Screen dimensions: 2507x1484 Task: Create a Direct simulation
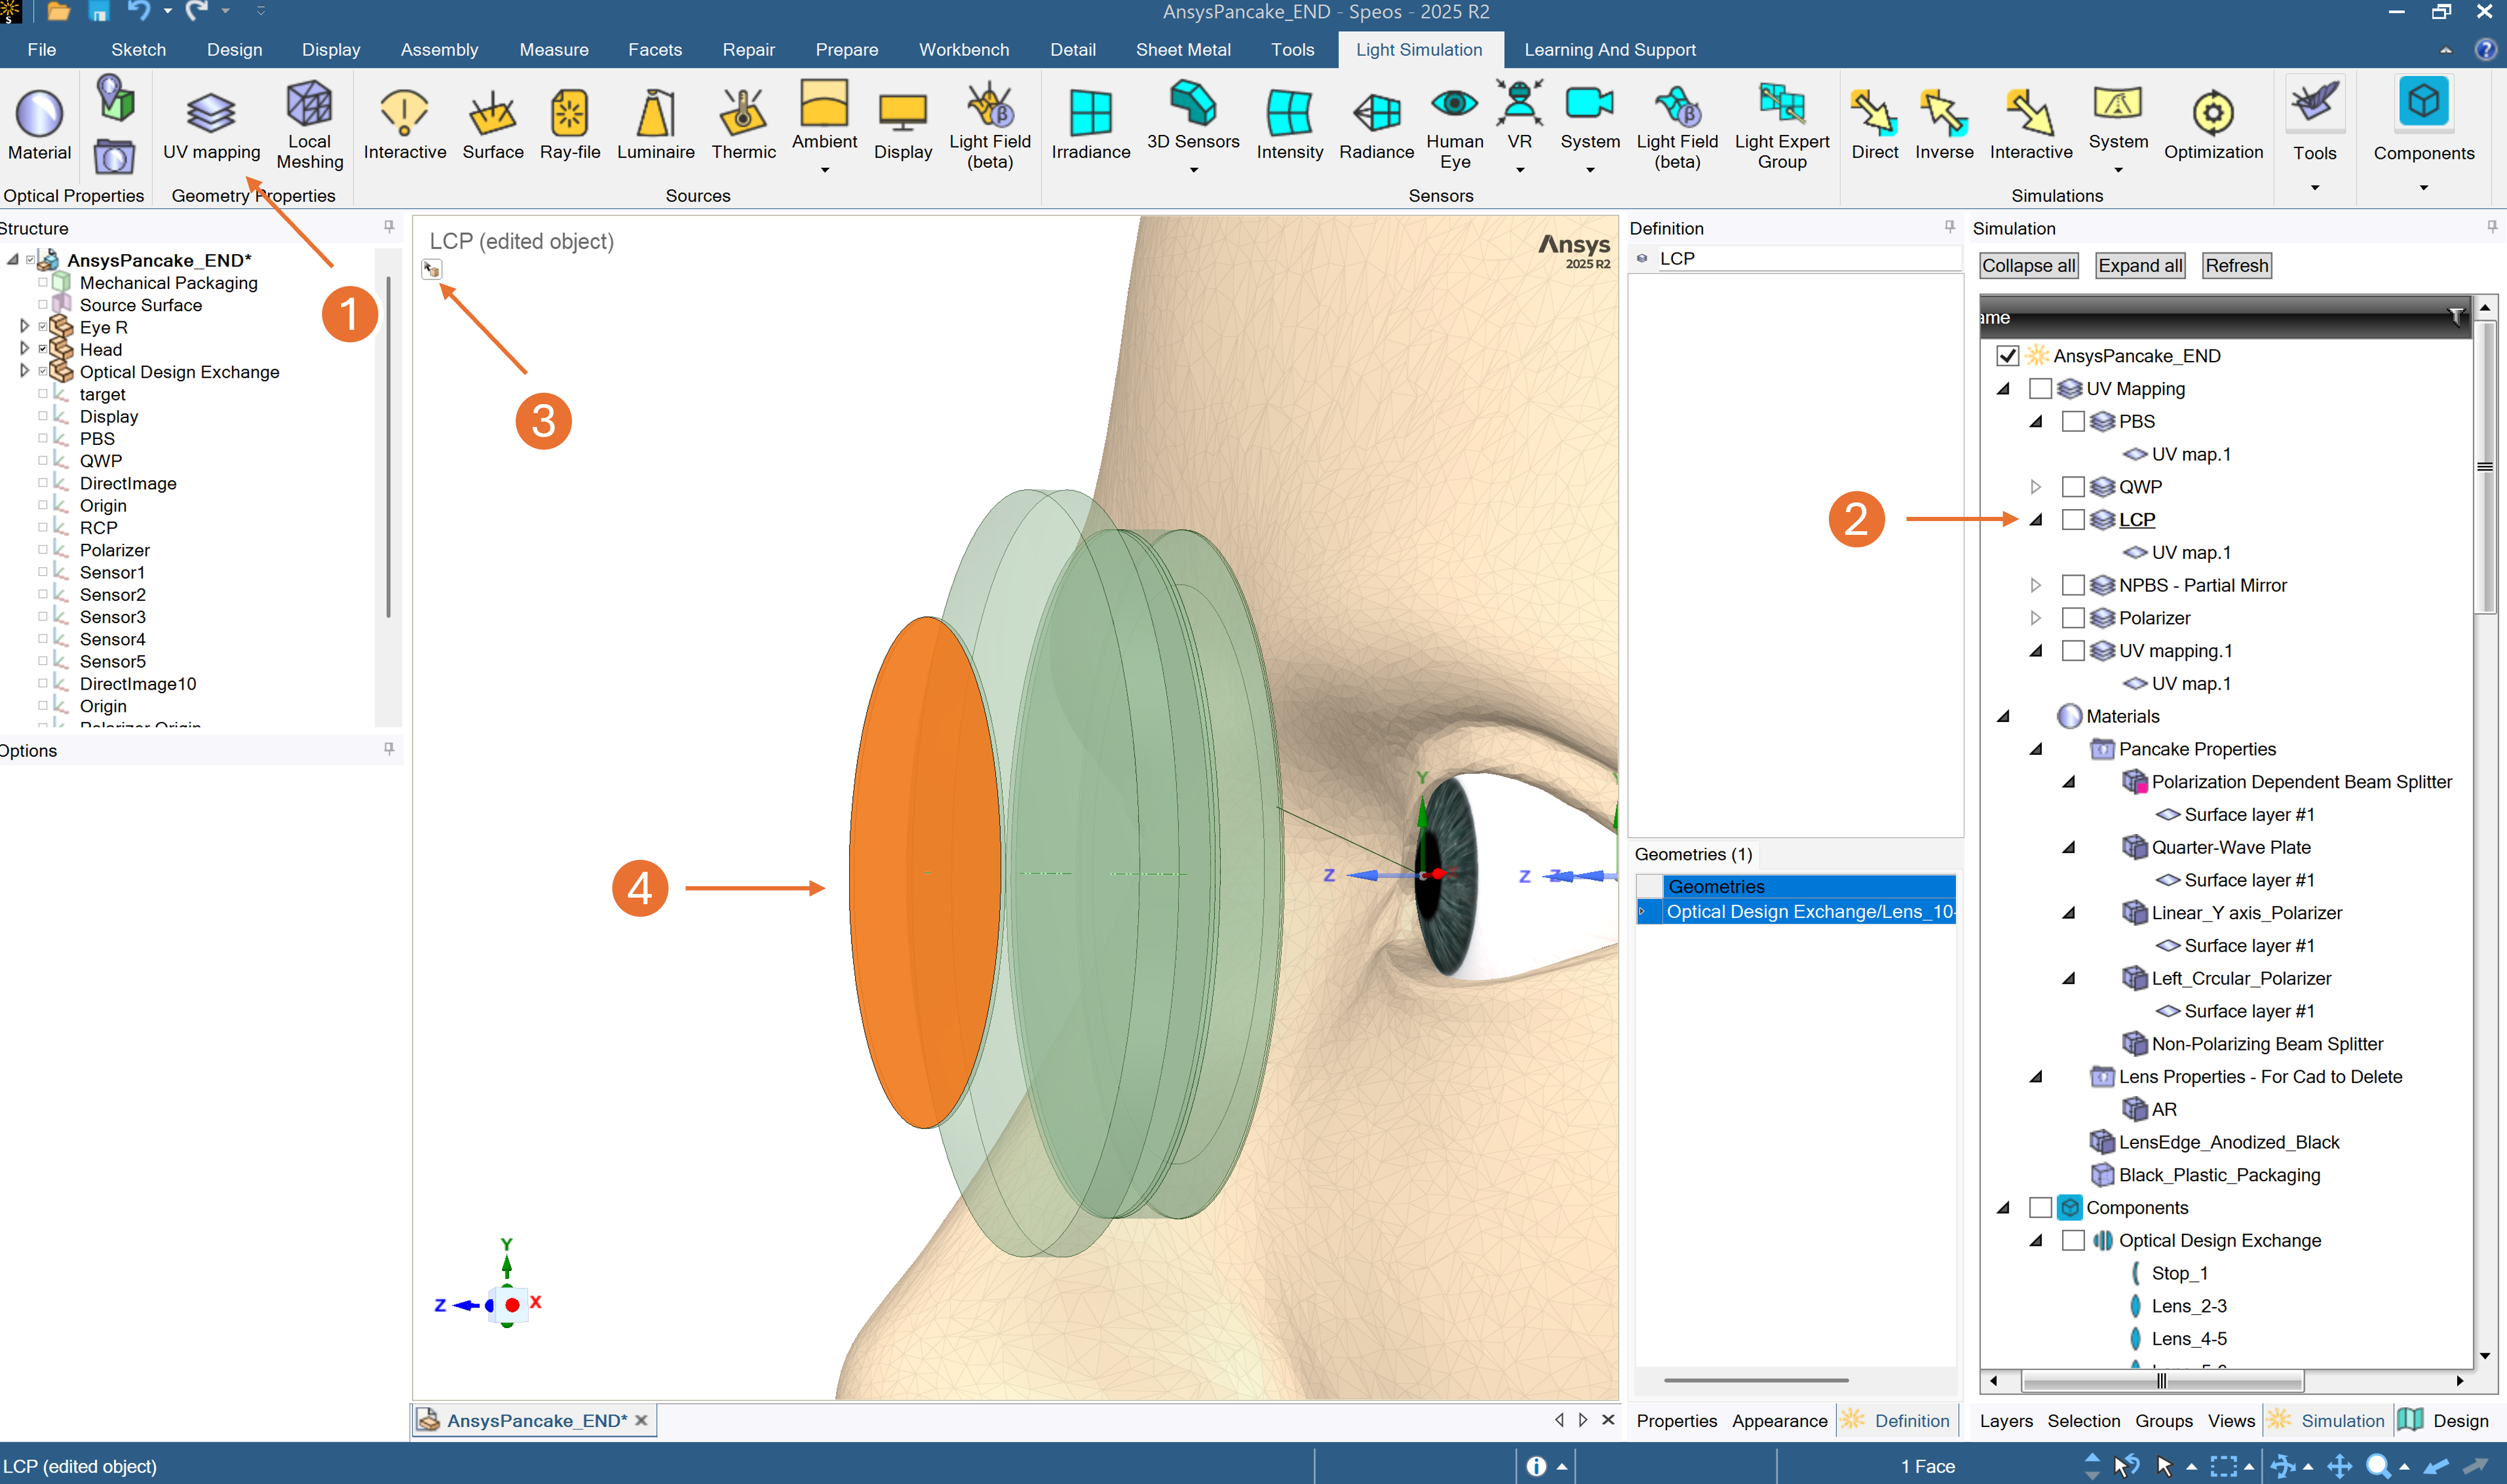click(1874, 124)
